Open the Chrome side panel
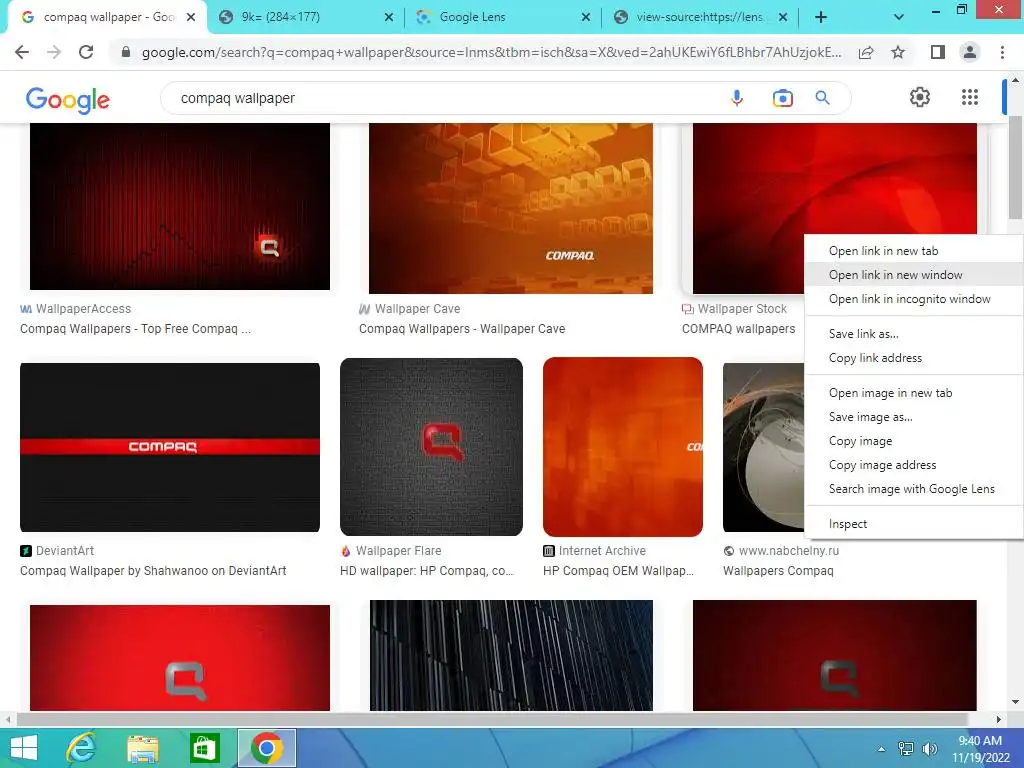1024x768 pixels. click(938, 52)
